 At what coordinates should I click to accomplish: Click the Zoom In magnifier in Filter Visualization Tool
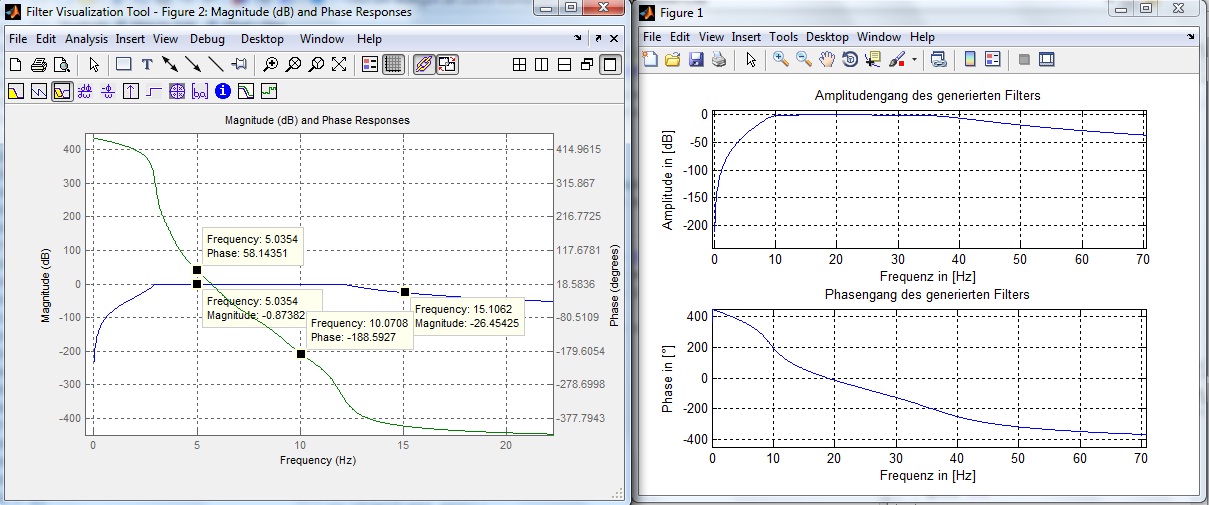point(270,65)
